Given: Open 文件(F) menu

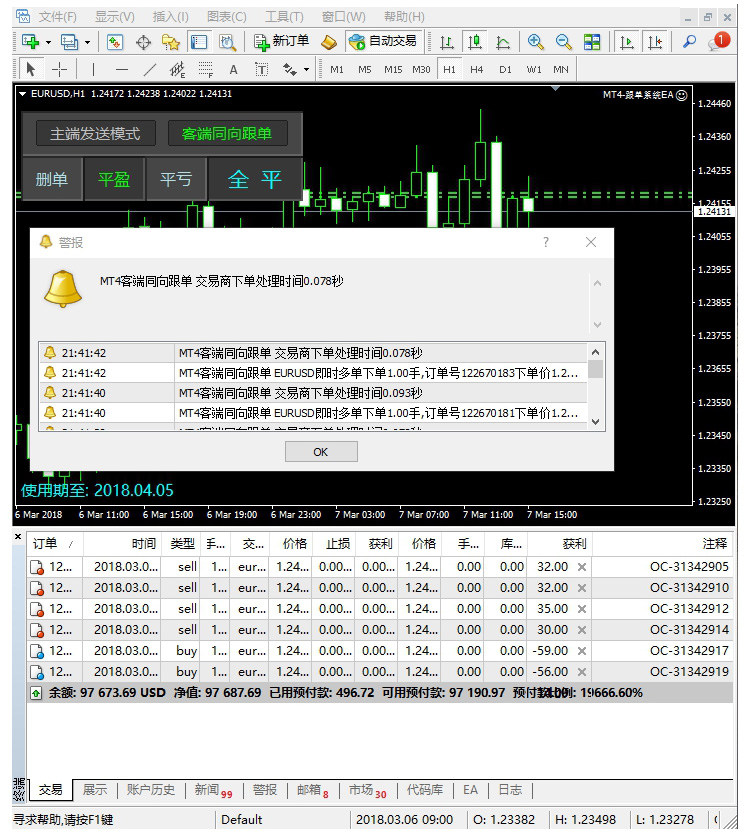Looking at the screenshot, I should [58, 17].
